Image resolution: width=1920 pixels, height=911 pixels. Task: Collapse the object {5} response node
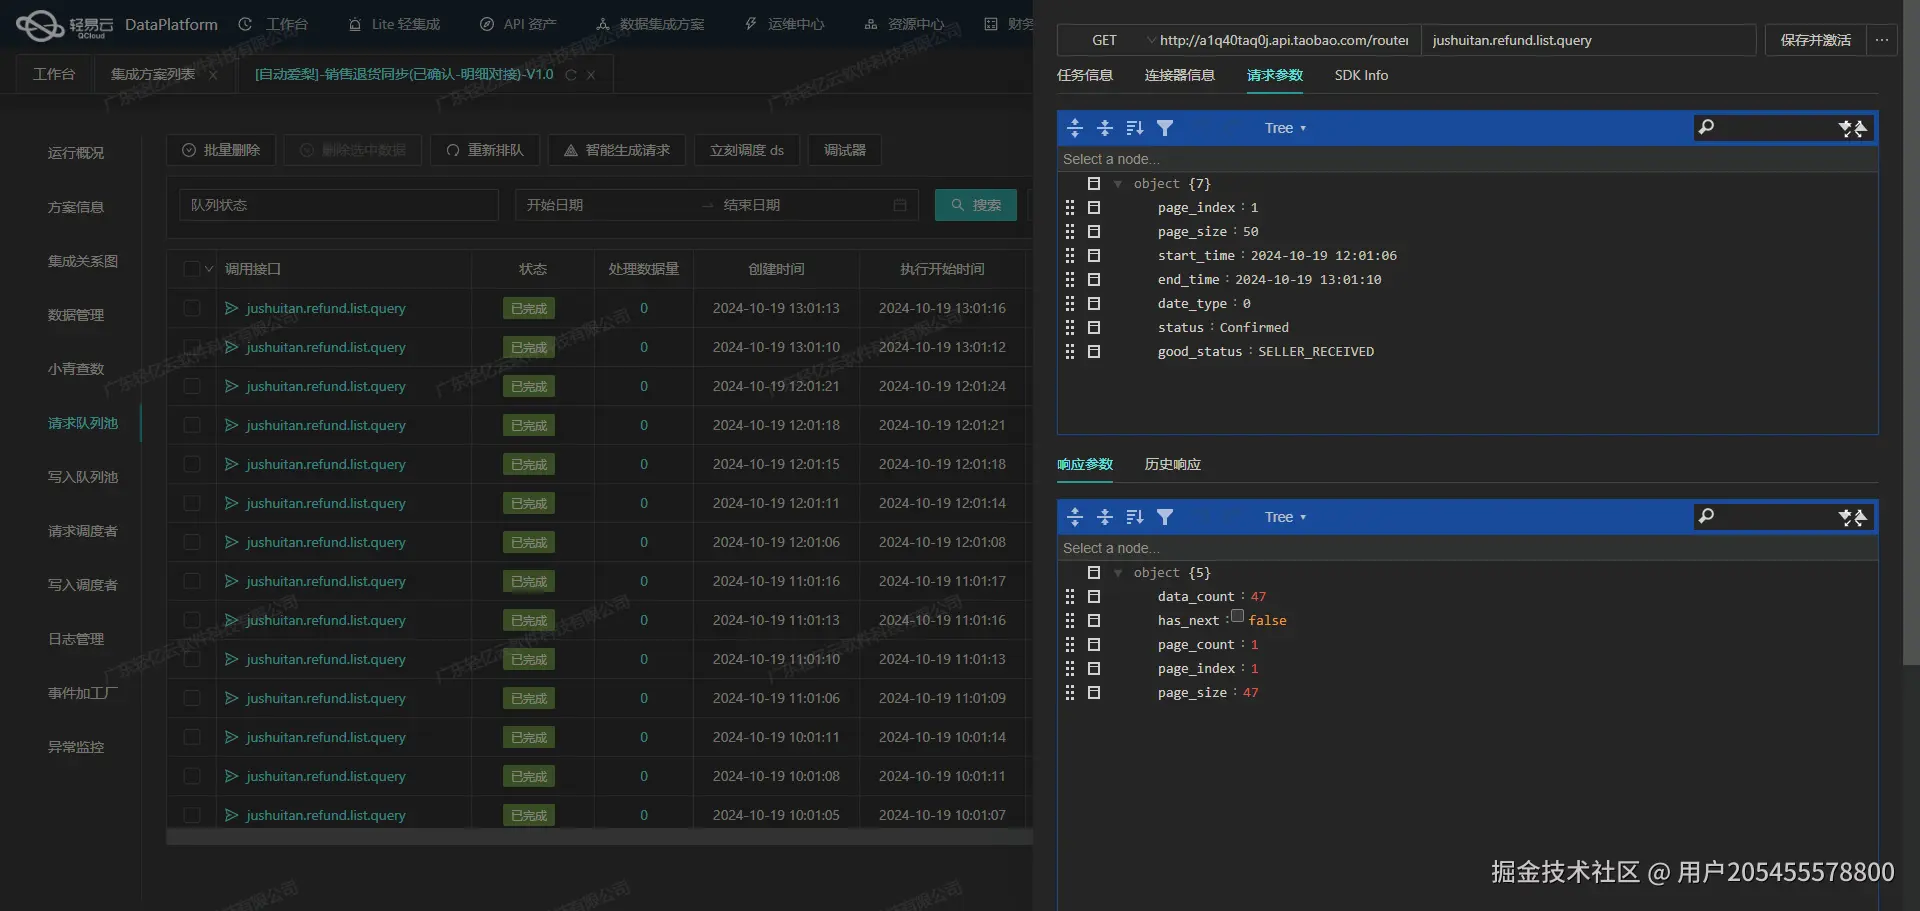click(1118, 573)
